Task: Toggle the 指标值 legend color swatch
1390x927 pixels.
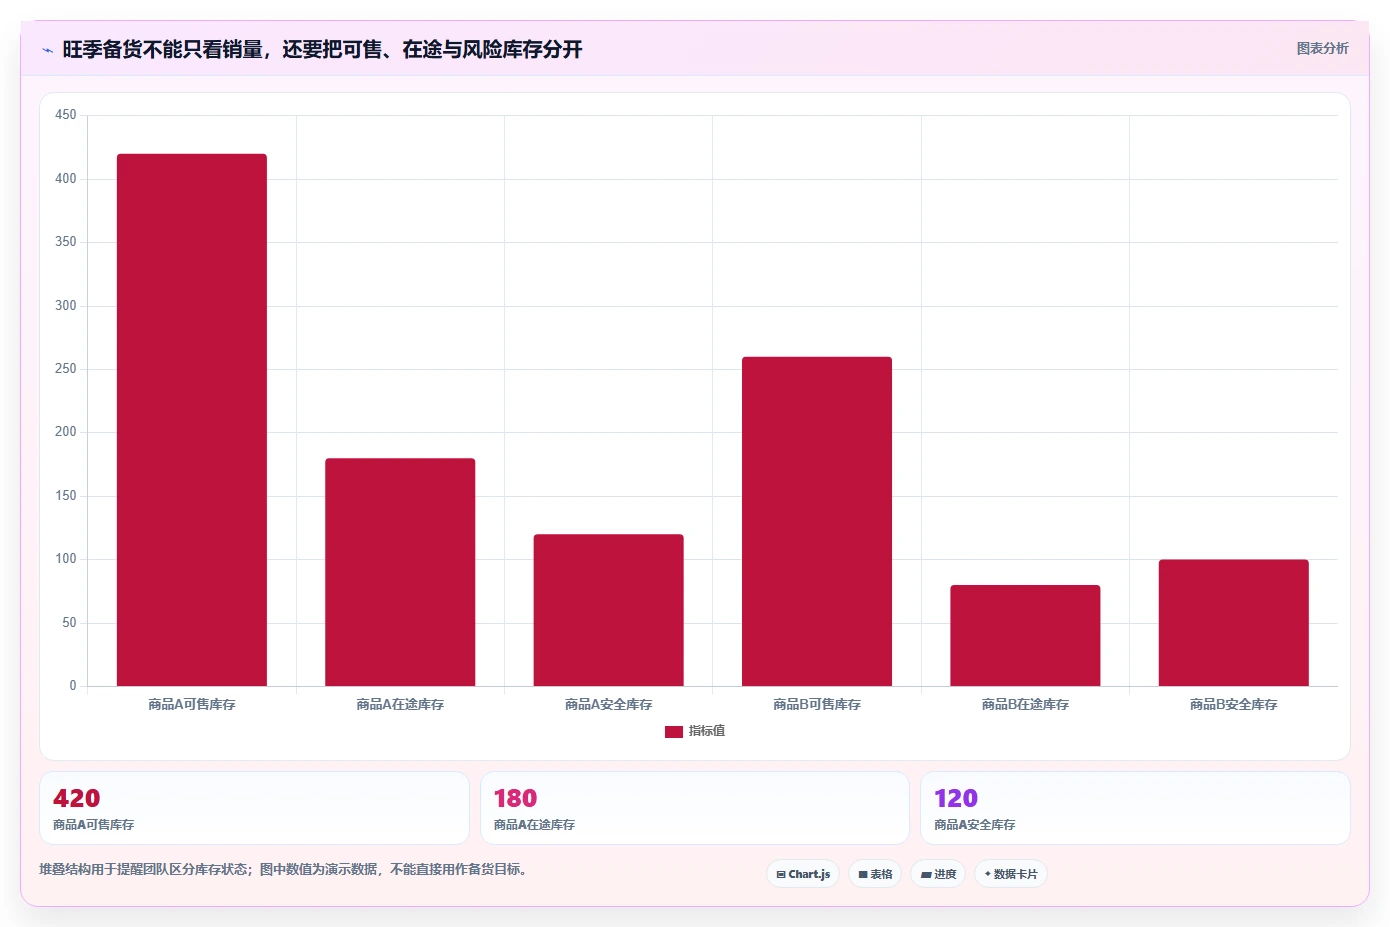Action: point(673,732)
